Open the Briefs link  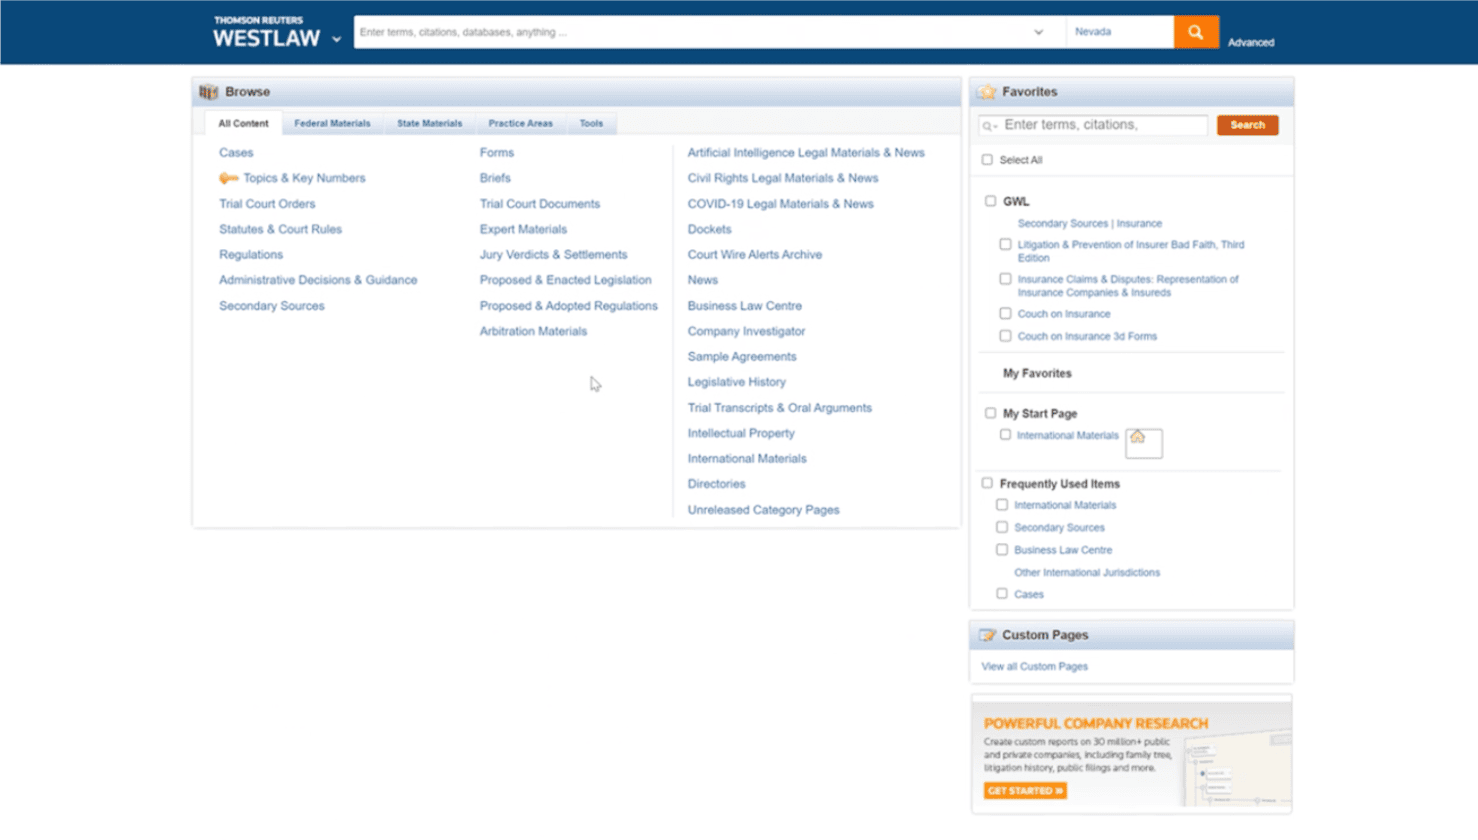click(495, 178)
